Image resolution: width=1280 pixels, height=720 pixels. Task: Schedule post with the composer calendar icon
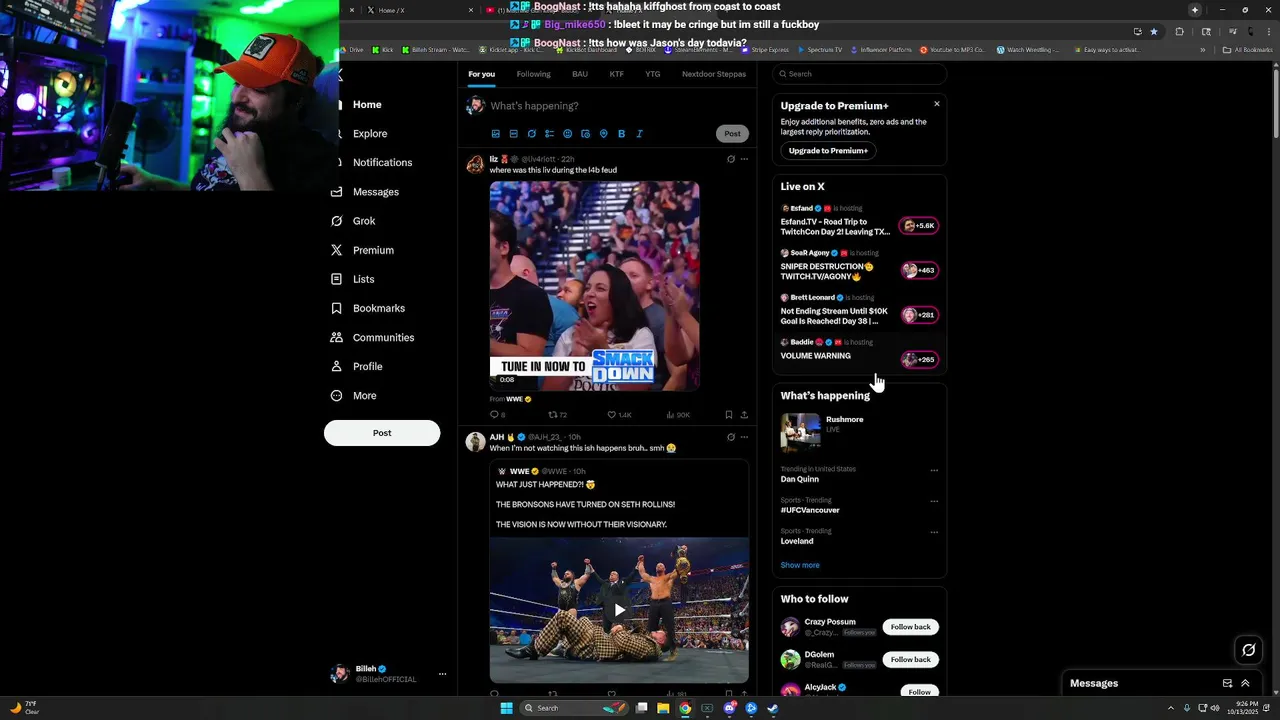click(x=585, y=134)
